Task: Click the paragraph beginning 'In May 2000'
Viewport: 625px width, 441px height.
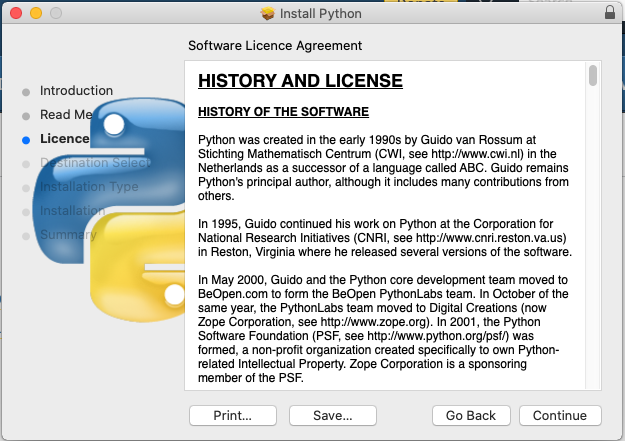Action: (x=383, y=329)
